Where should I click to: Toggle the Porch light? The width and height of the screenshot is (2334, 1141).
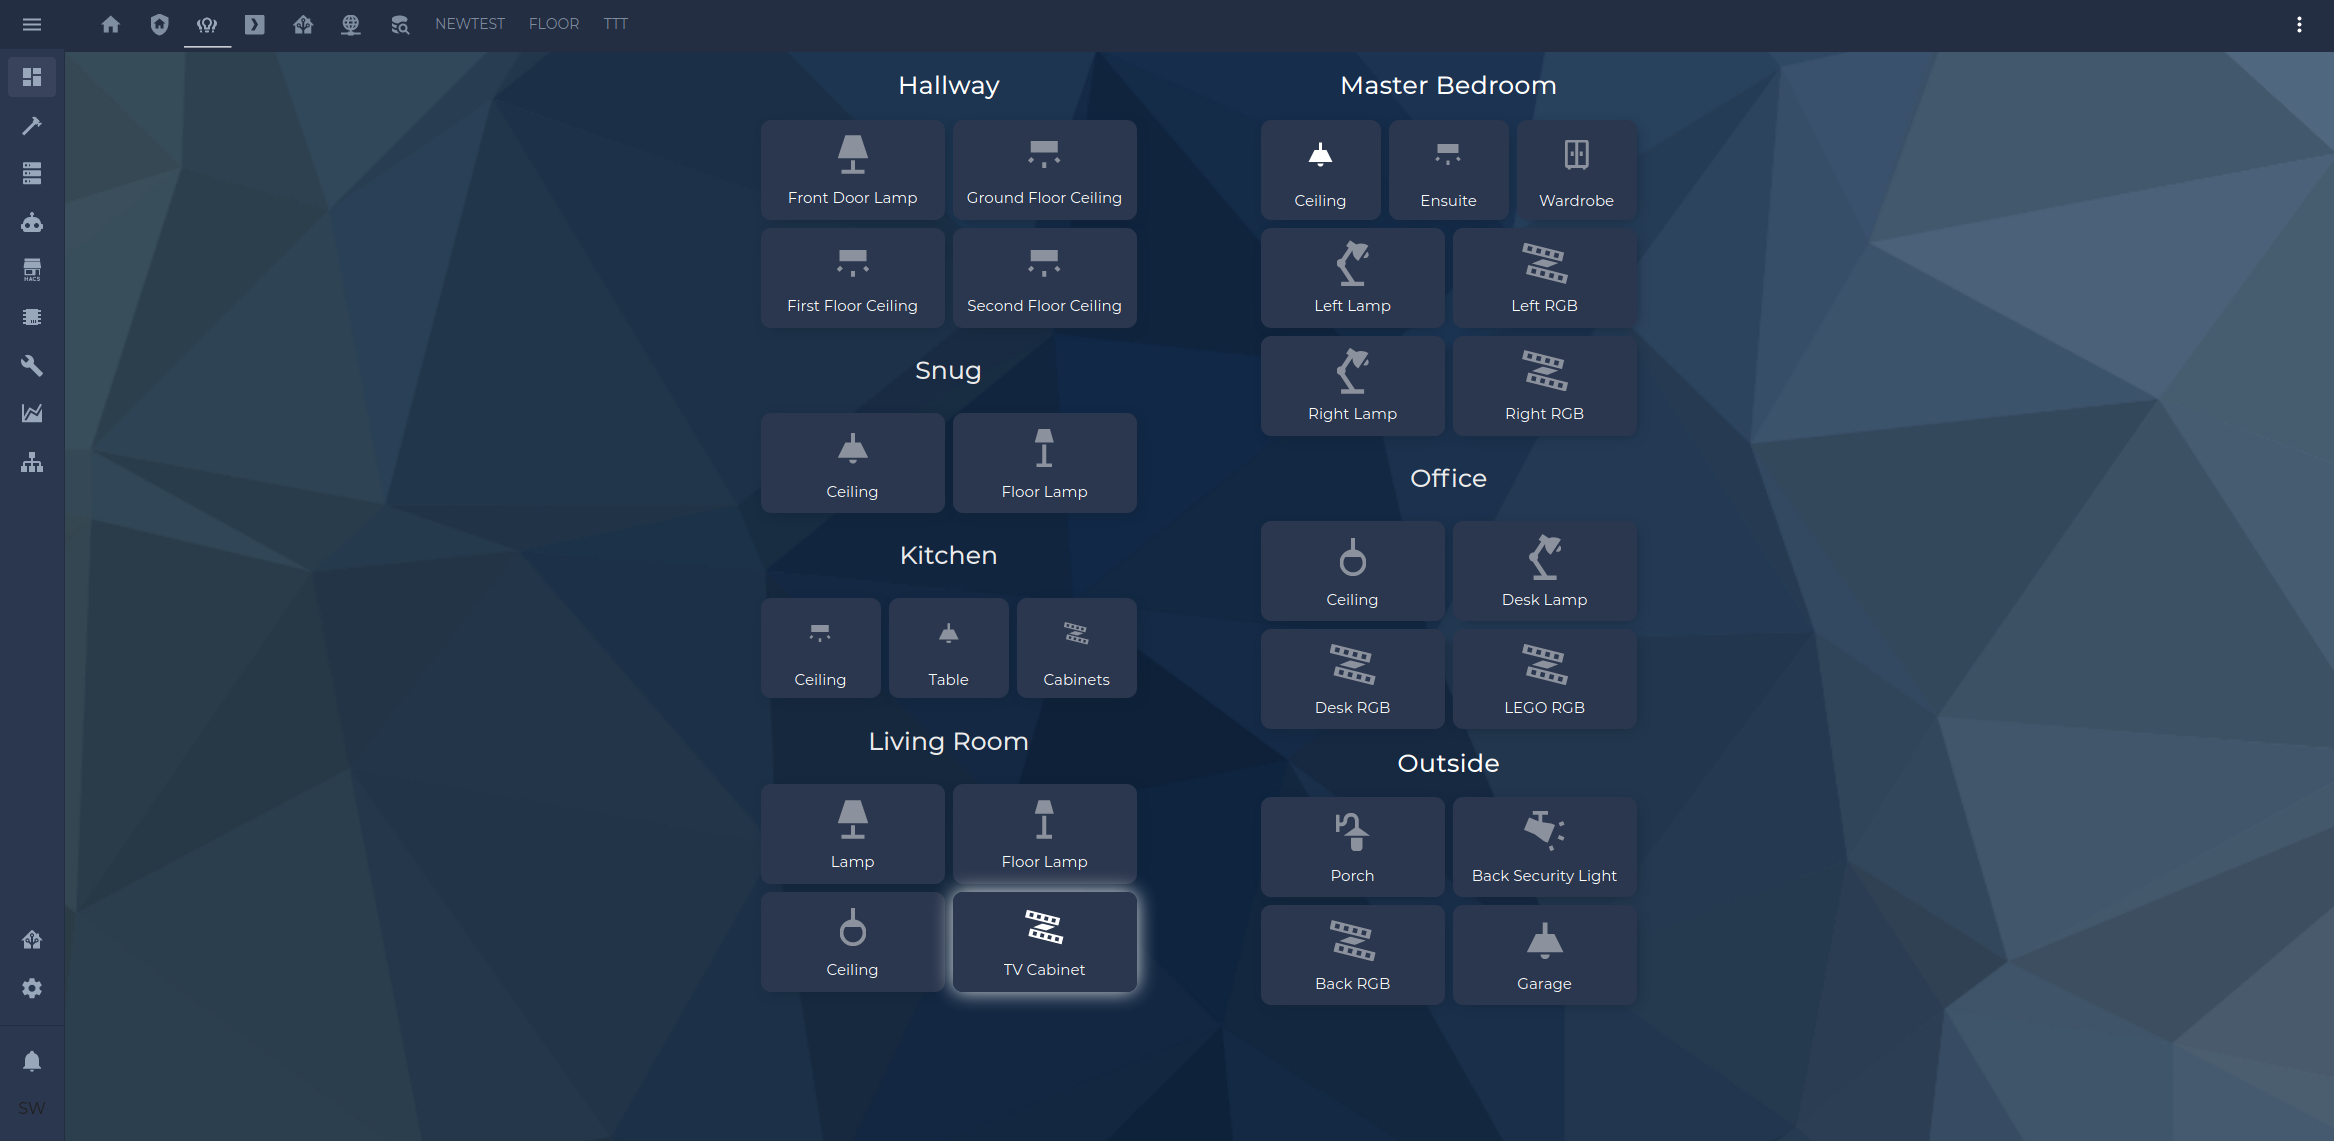click(1352, 847)
